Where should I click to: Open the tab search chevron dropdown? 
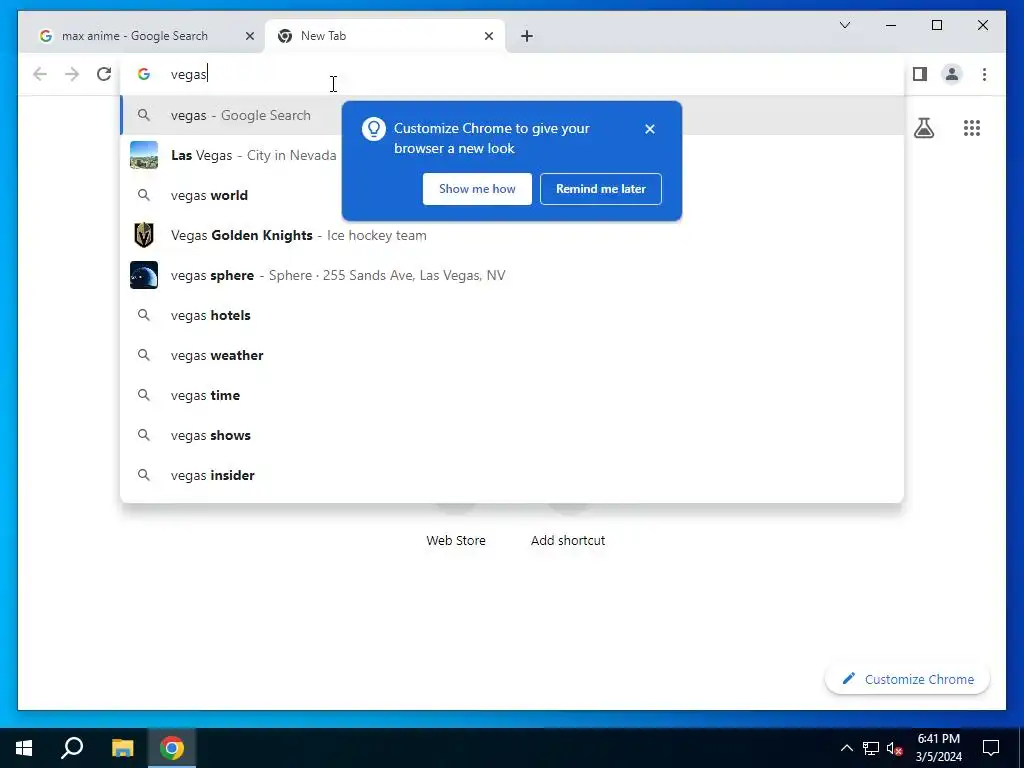(x=844, y=25)
